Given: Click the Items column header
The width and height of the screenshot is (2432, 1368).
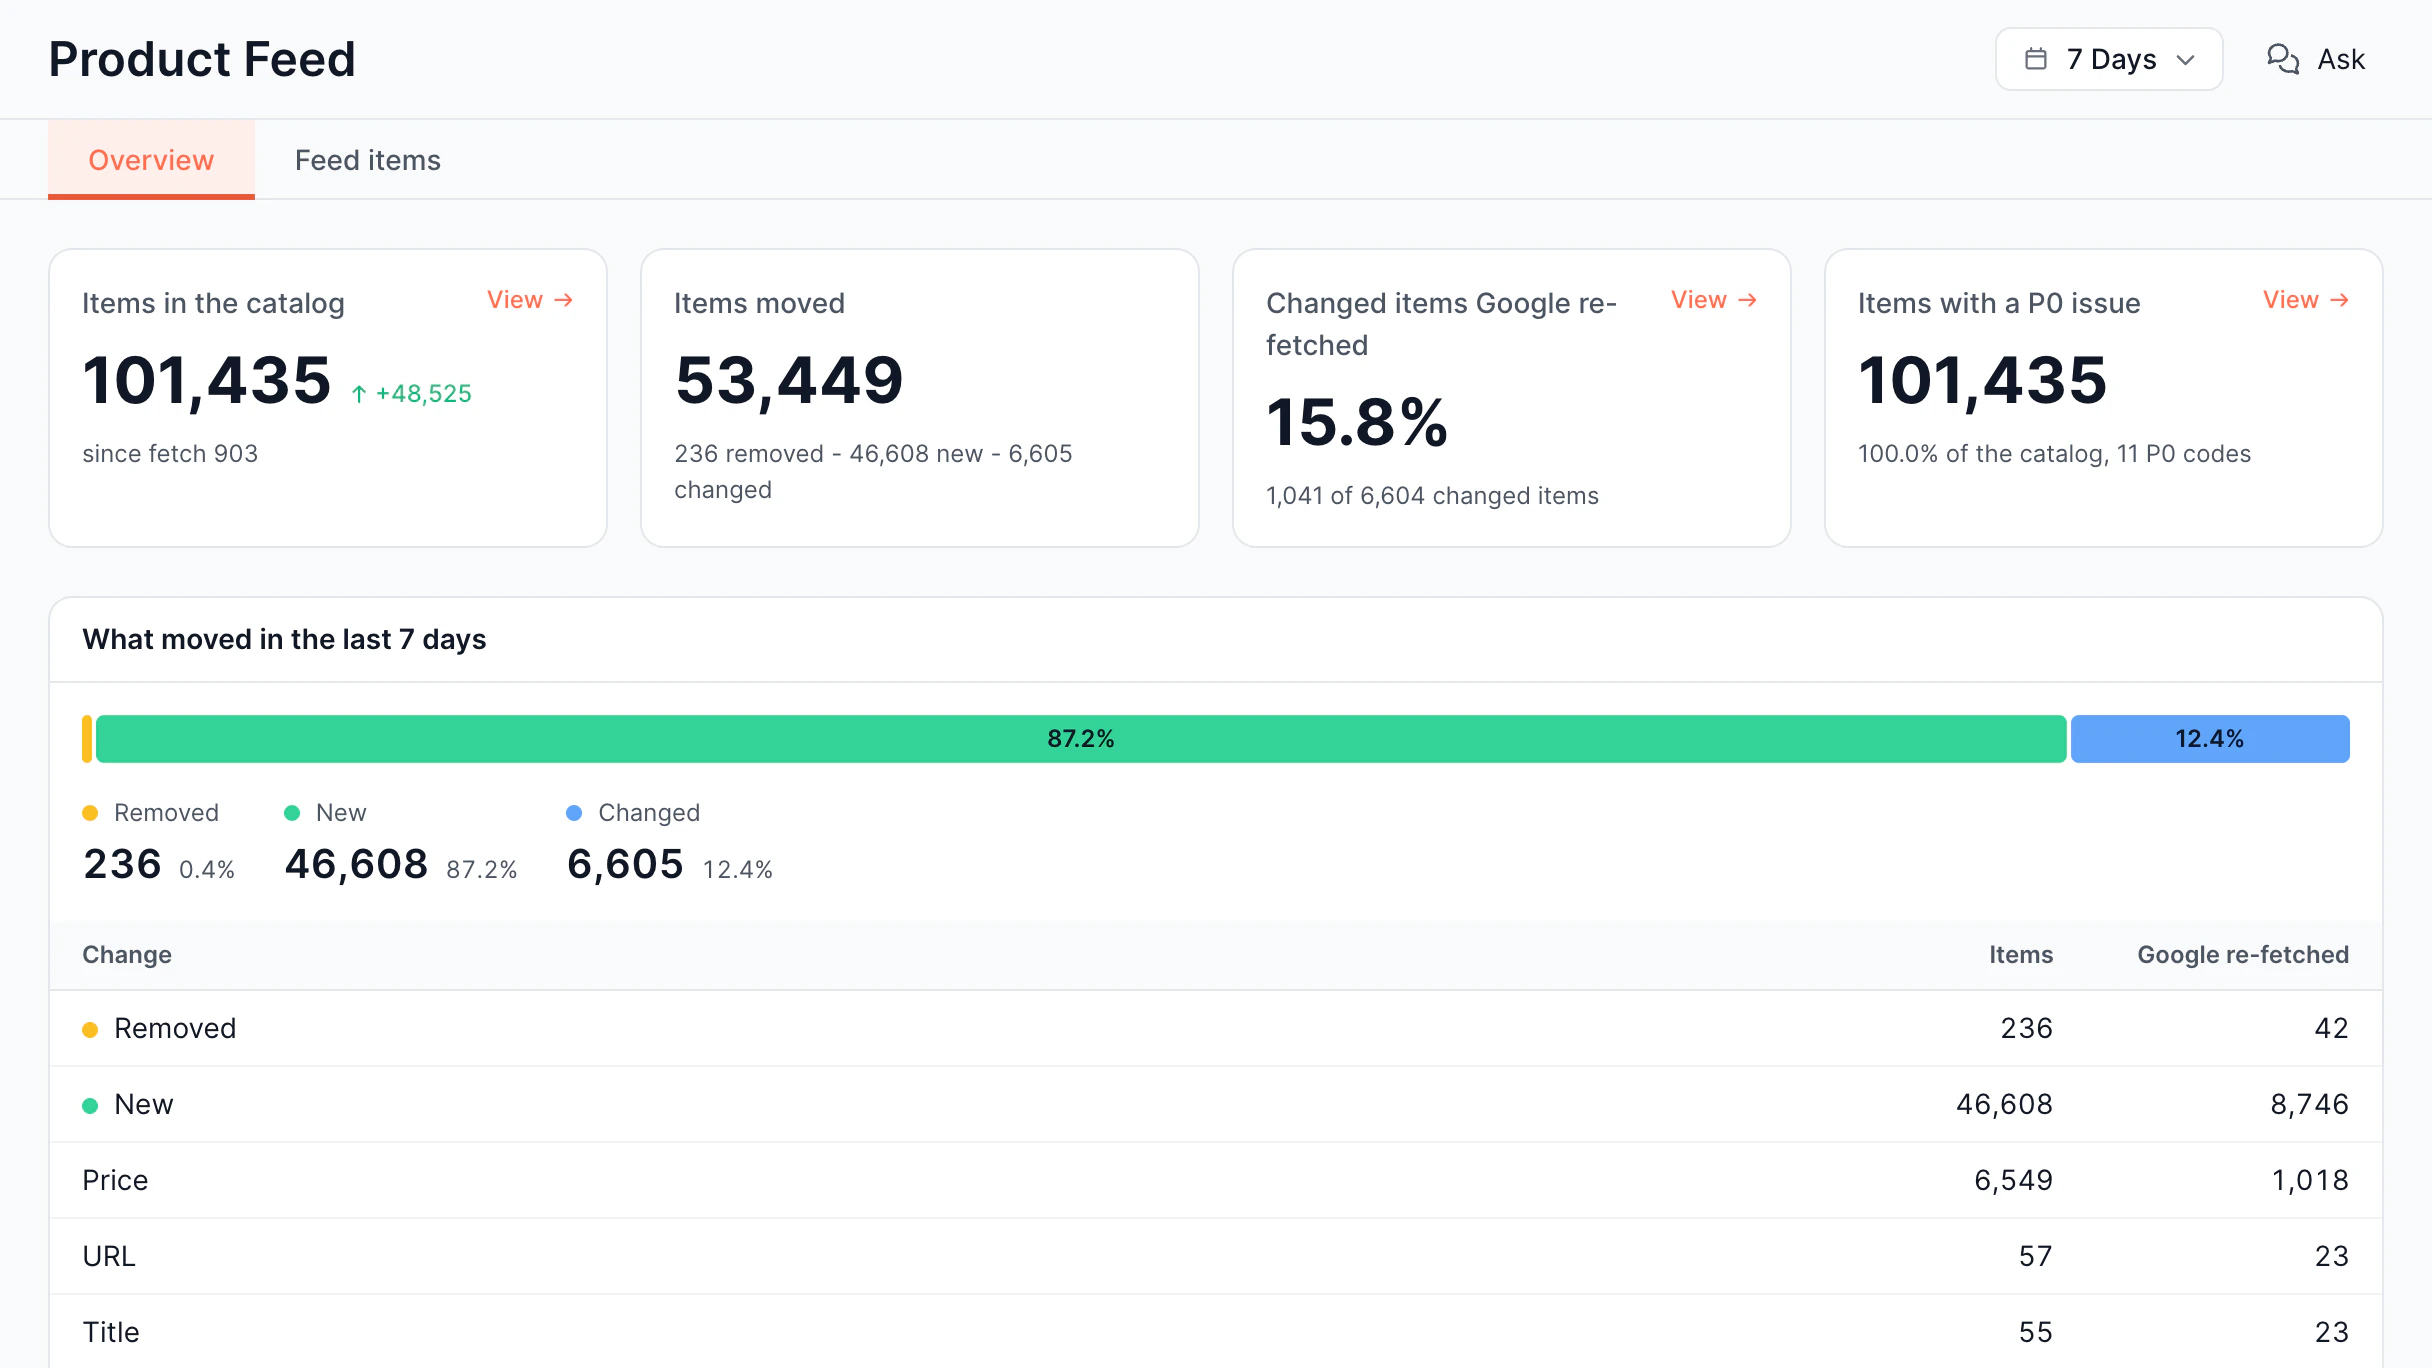Looking at the screenshot, I should click(2020, 955).
